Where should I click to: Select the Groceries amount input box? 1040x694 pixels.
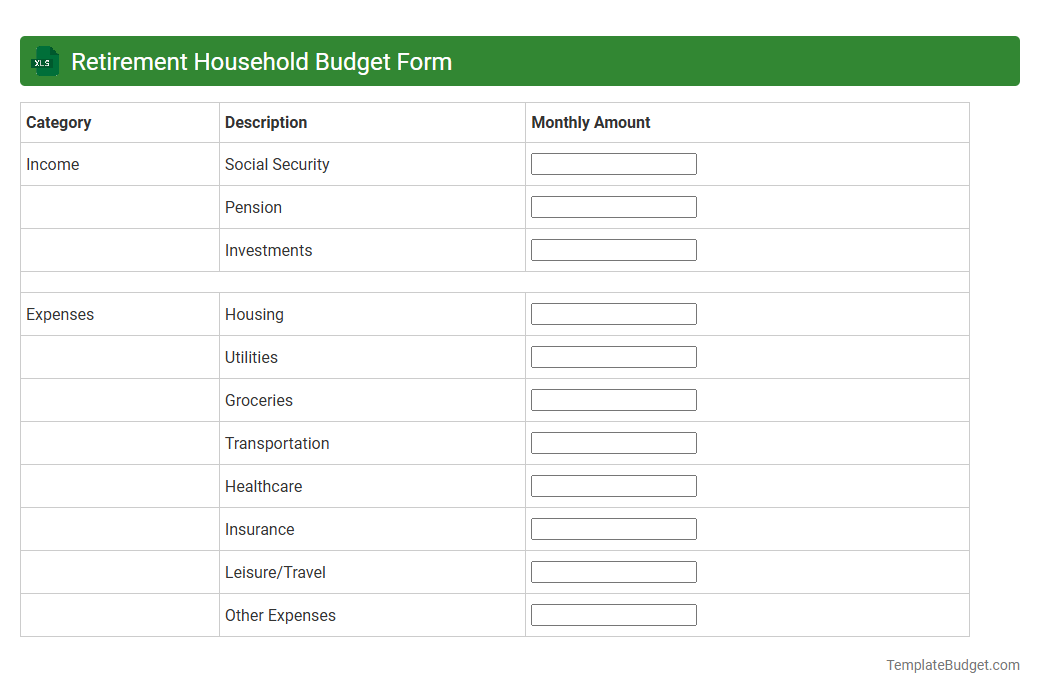pyautogui.click(x=613, y=399)
